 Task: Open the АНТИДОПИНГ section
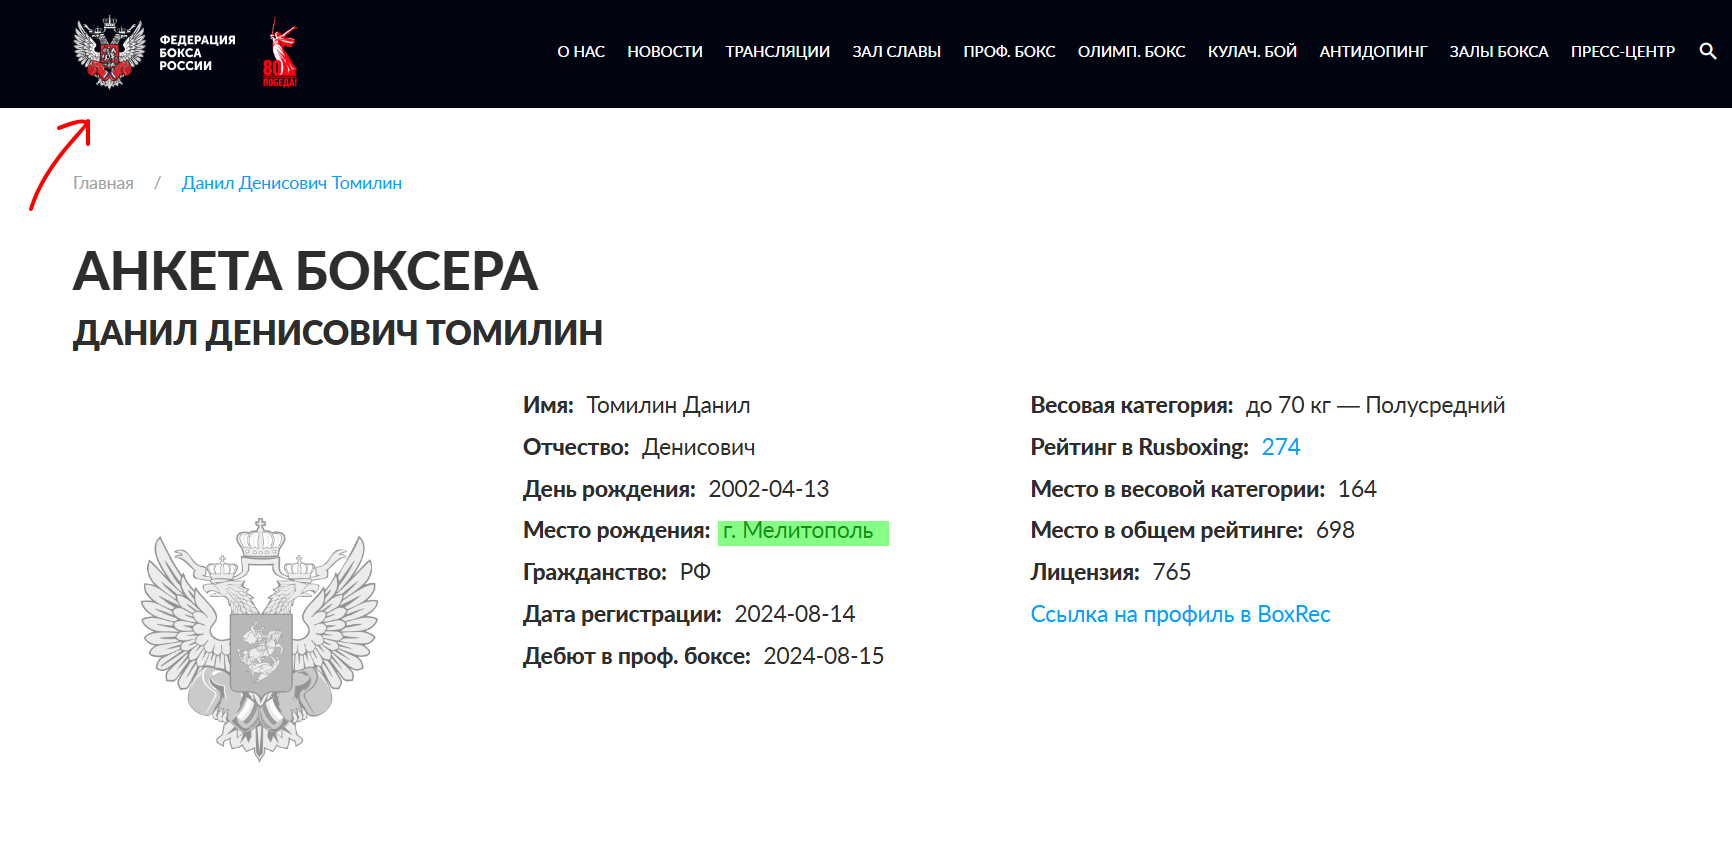[x=1372, y=51]
